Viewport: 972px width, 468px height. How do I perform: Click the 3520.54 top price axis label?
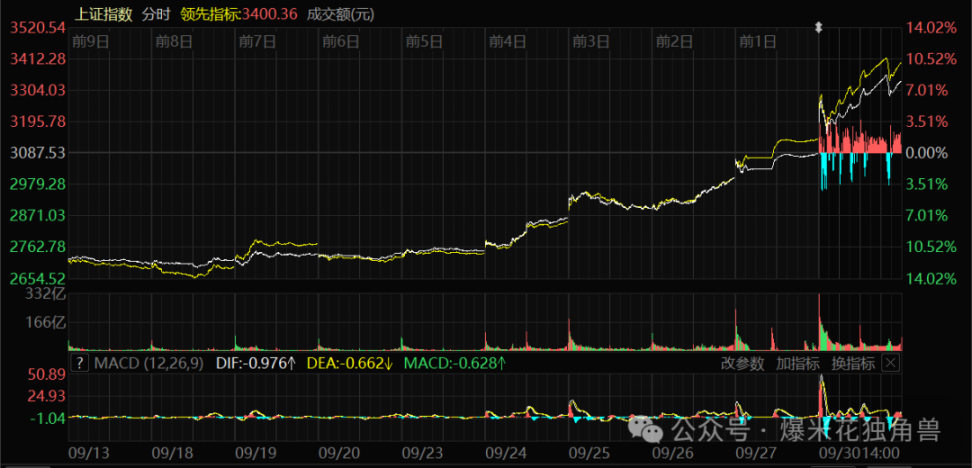(x=37, y=28)
